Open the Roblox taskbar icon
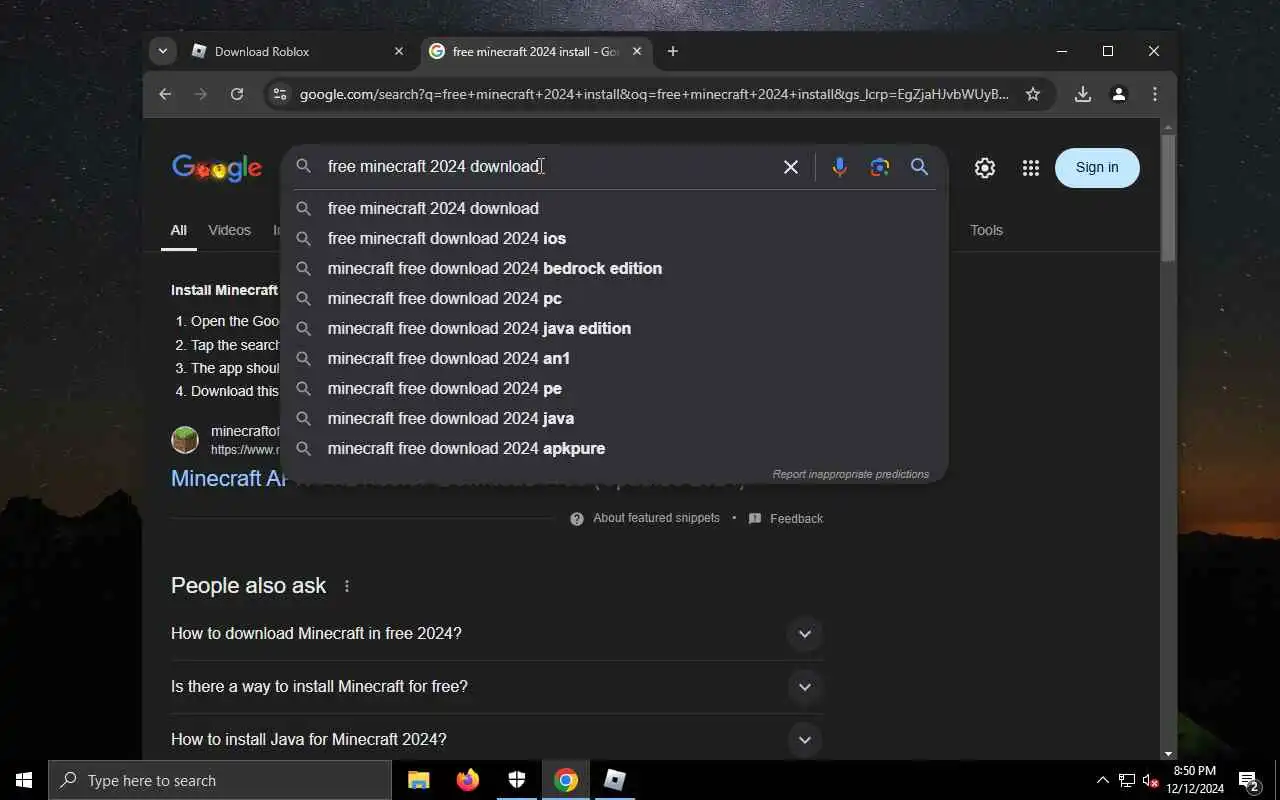 point(614,780)
